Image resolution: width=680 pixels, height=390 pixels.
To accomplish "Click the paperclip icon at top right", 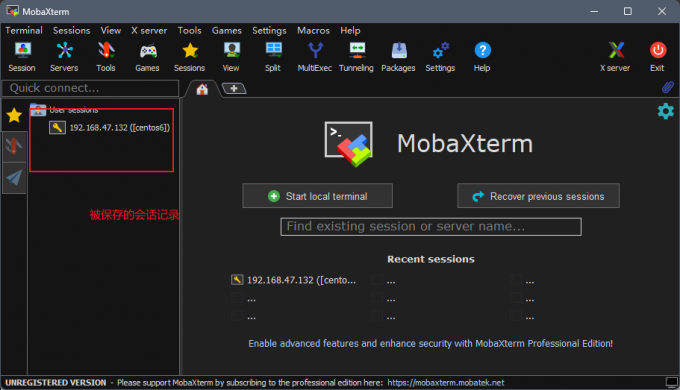I will pos(667,88).
